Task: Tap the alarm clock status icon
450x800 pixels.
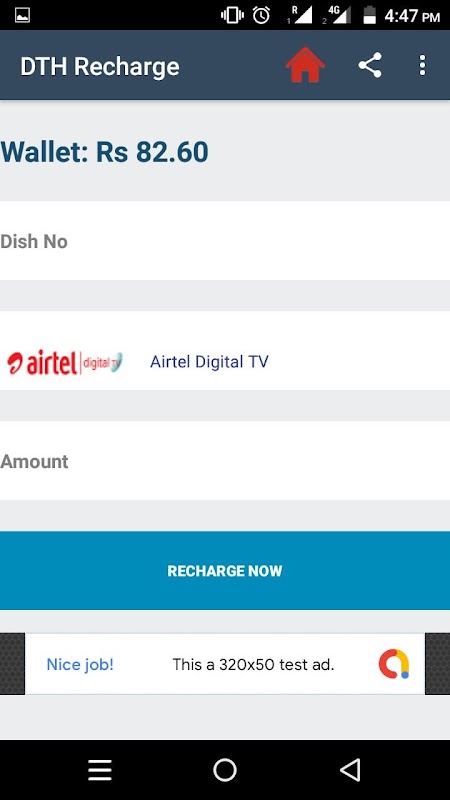Action: [x=261, y=15]
